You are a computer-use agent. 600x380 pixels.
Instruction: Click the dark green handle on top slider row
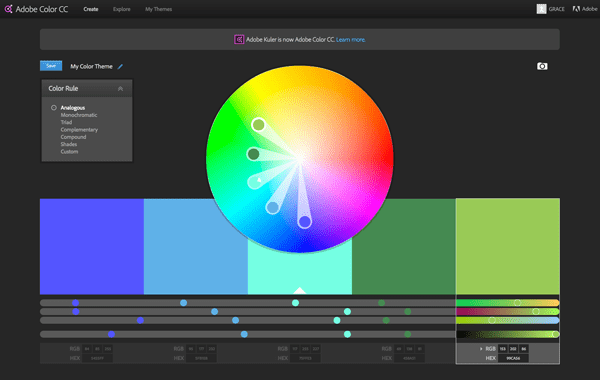382,303
